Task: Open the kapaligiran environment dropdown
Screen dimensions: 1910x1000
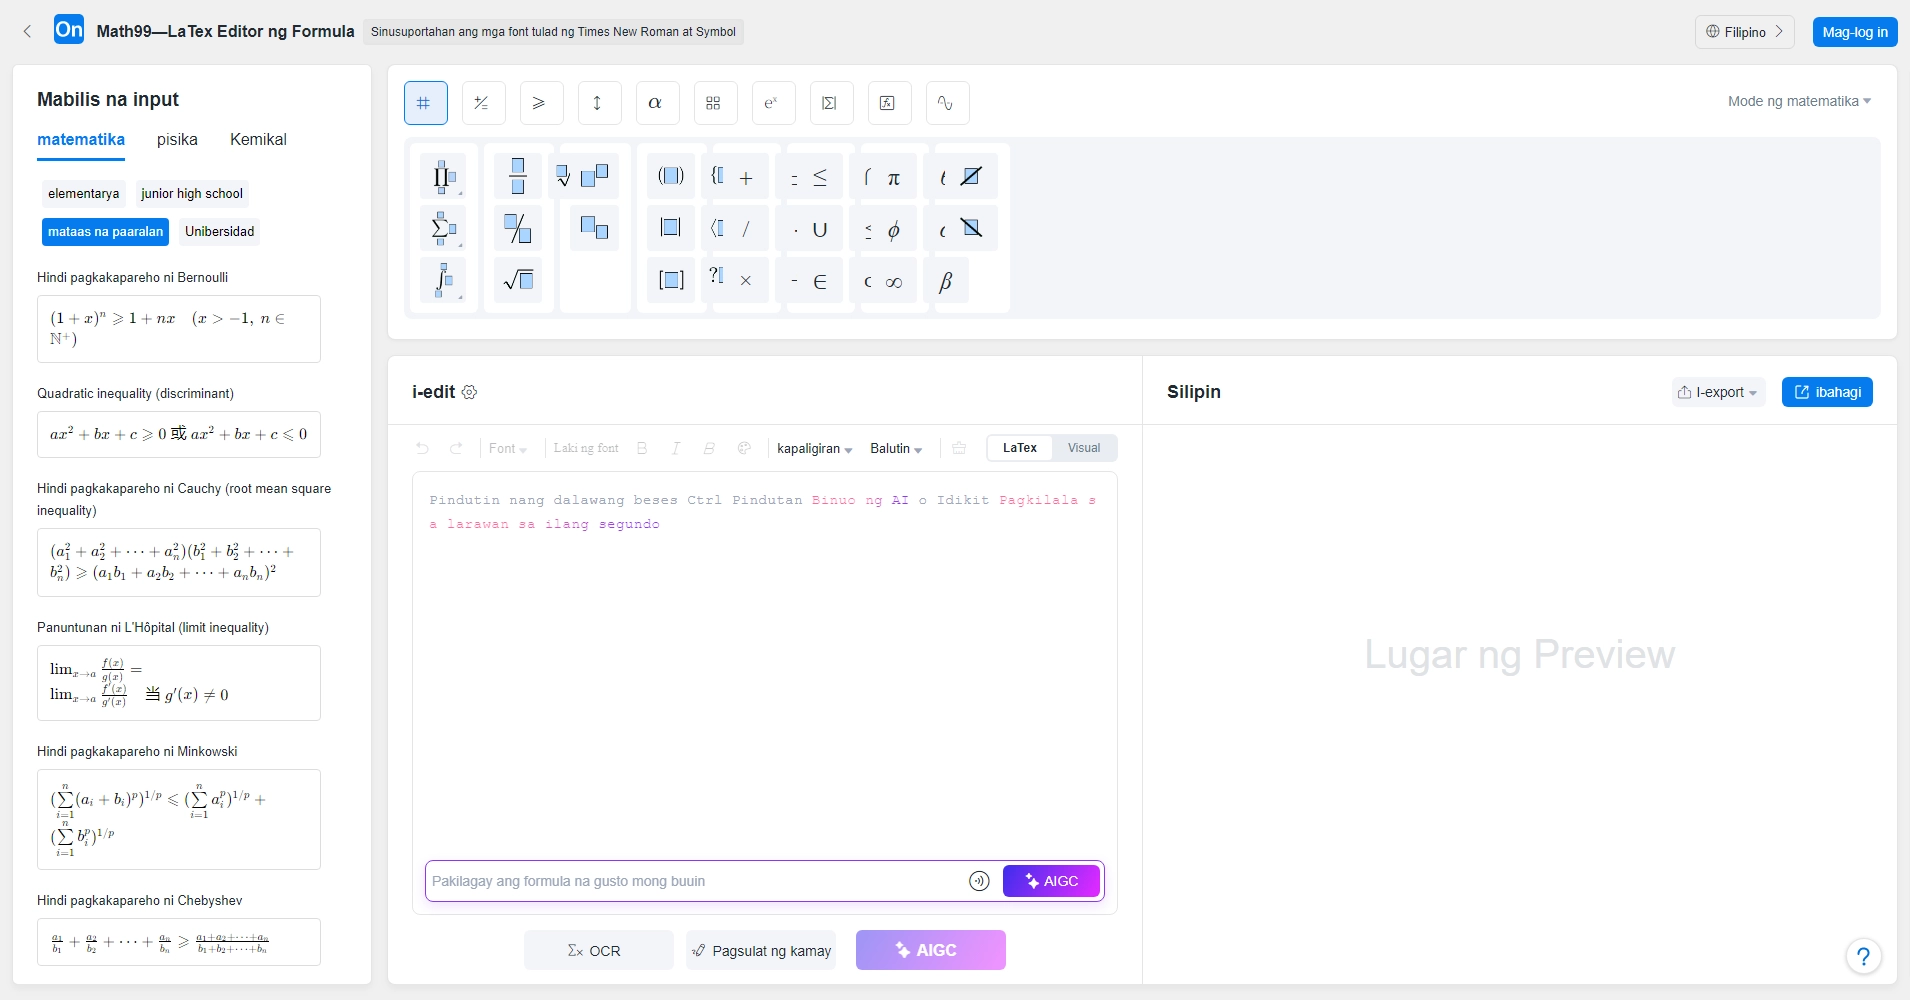Action: pos(814,449)
